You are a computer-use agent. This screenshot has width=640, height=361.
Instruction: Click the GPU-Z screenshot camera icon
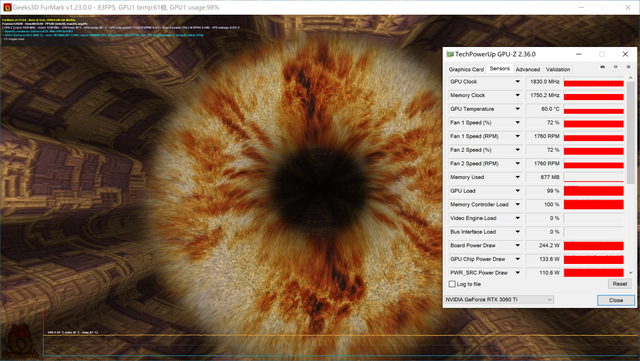602,67
